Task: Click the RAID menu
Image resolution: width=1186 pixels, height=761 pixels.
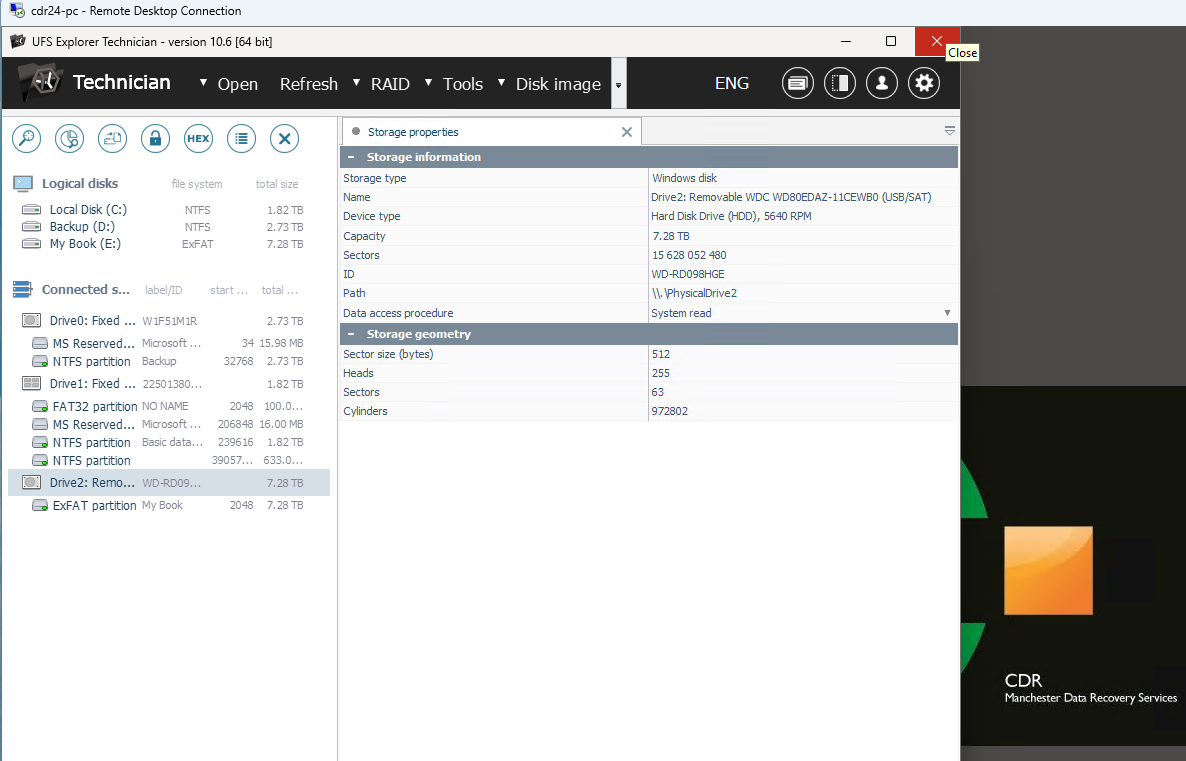Action: point(390,84)
